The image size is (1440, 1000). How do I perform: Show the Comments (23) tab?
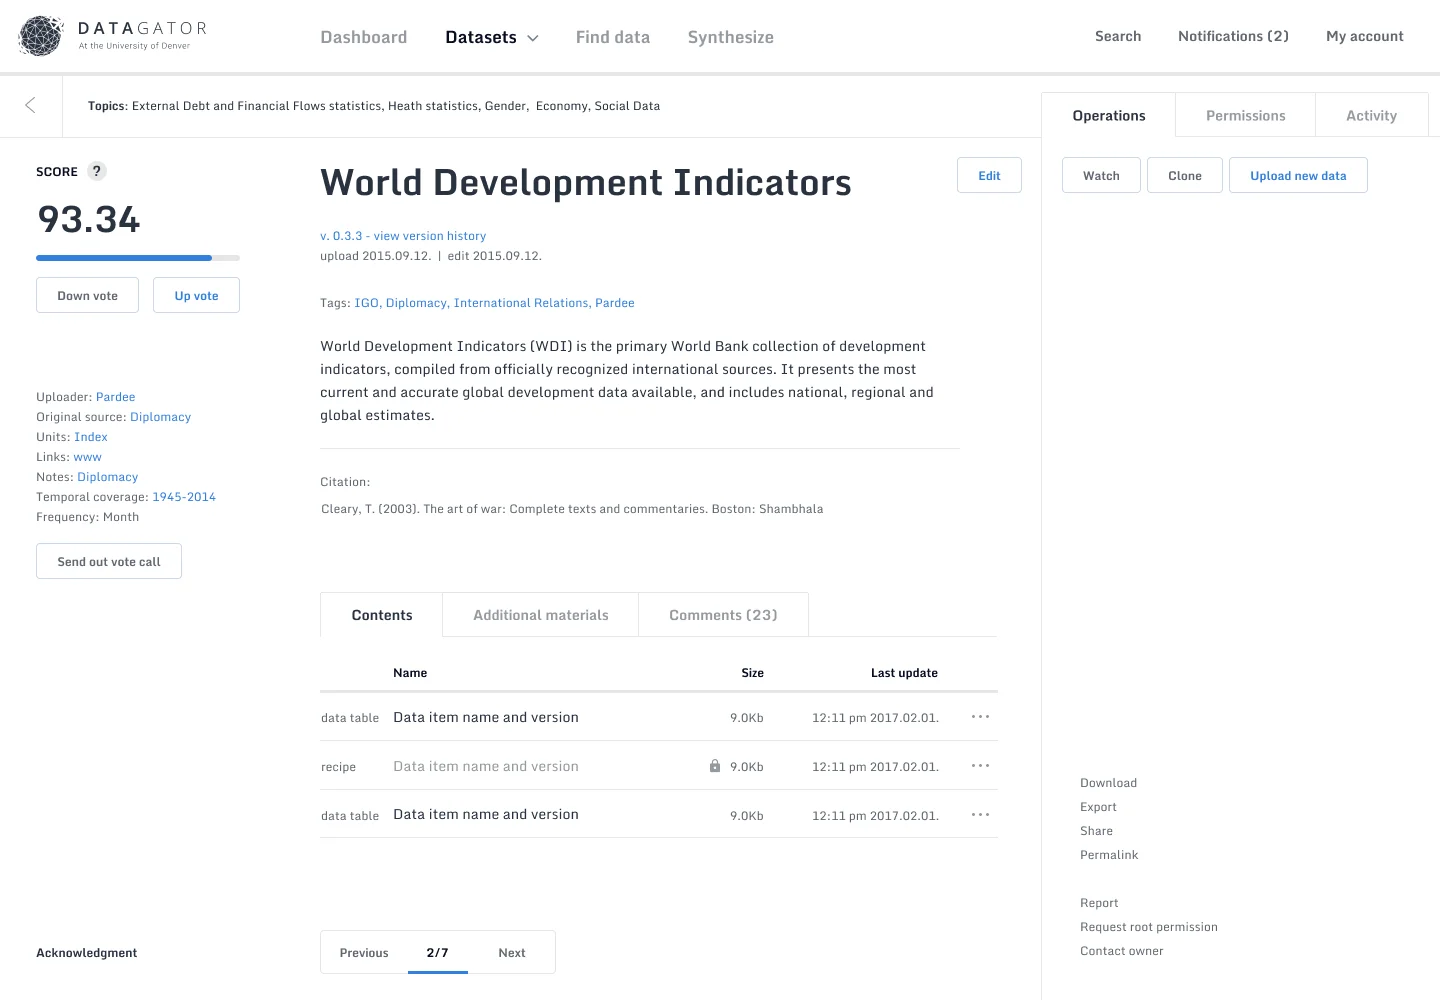[723, 615]
